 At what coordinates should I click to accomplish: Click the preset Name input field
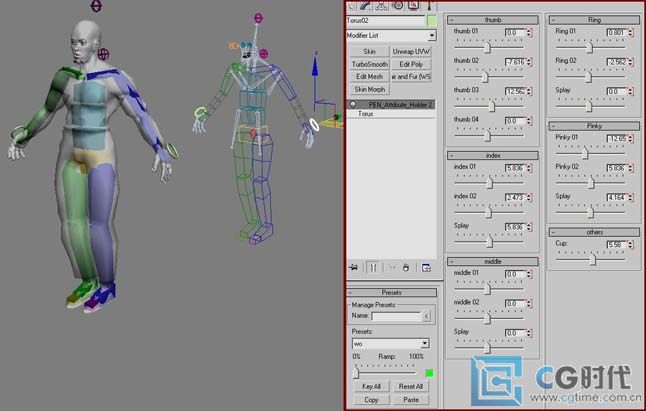396,316
